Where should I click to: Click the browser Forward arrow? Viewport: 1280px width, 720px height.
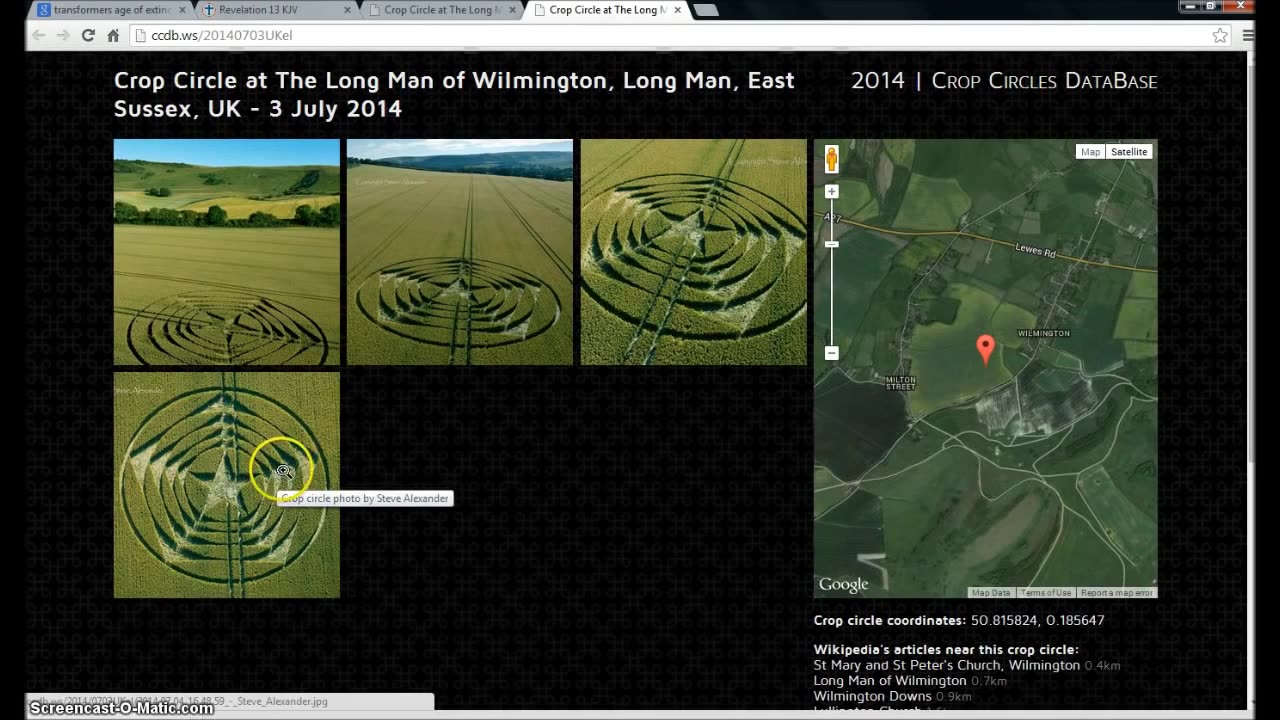63,35
